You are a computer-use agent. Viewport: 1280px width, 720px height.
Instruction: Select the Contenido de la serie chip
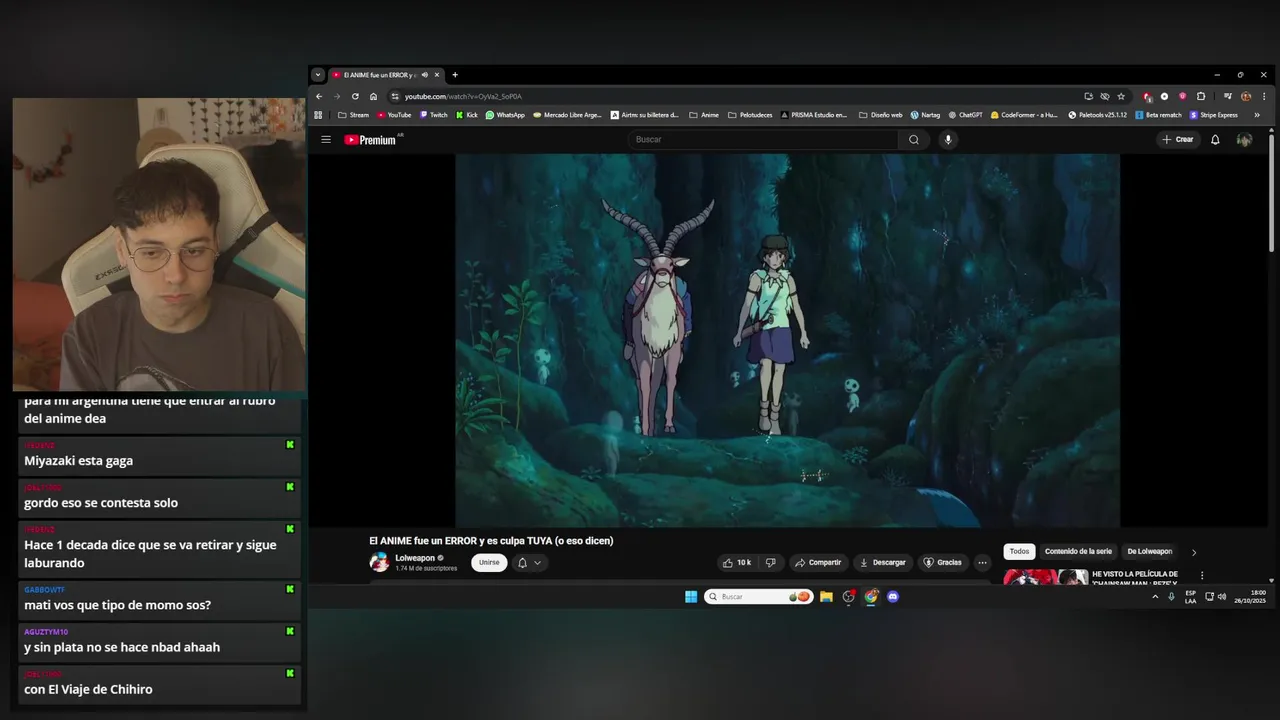1078,552
